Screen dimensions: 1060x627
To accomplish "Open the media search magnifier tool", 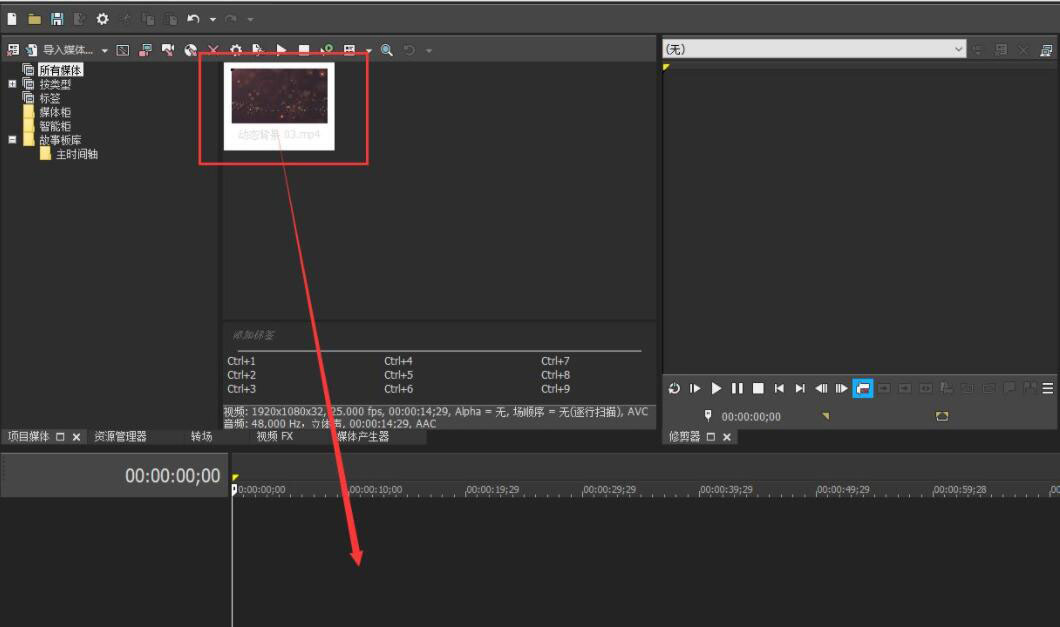I will click(385, 48).
